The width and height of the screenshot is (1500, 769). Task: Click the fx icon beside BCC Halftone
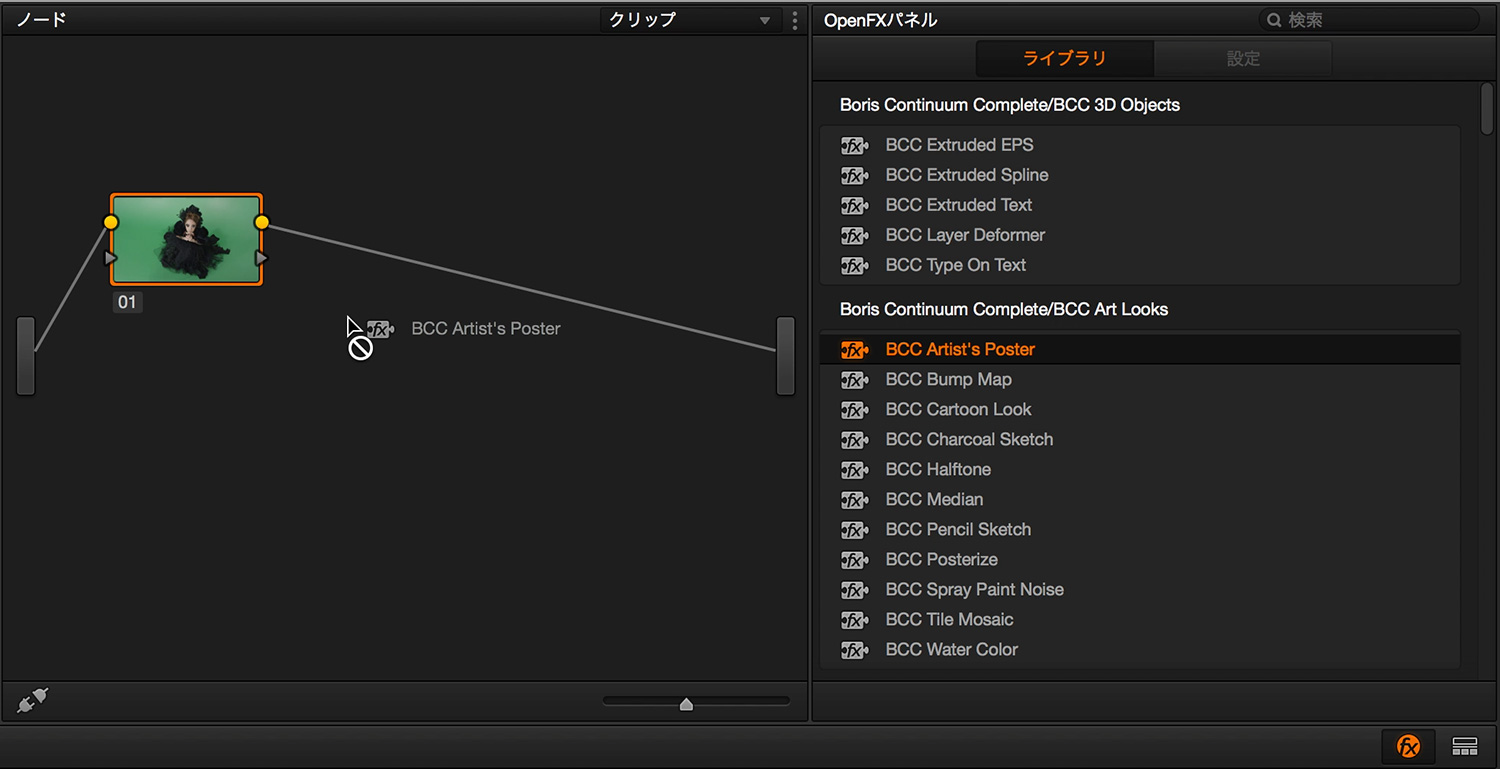pos(854,470)
